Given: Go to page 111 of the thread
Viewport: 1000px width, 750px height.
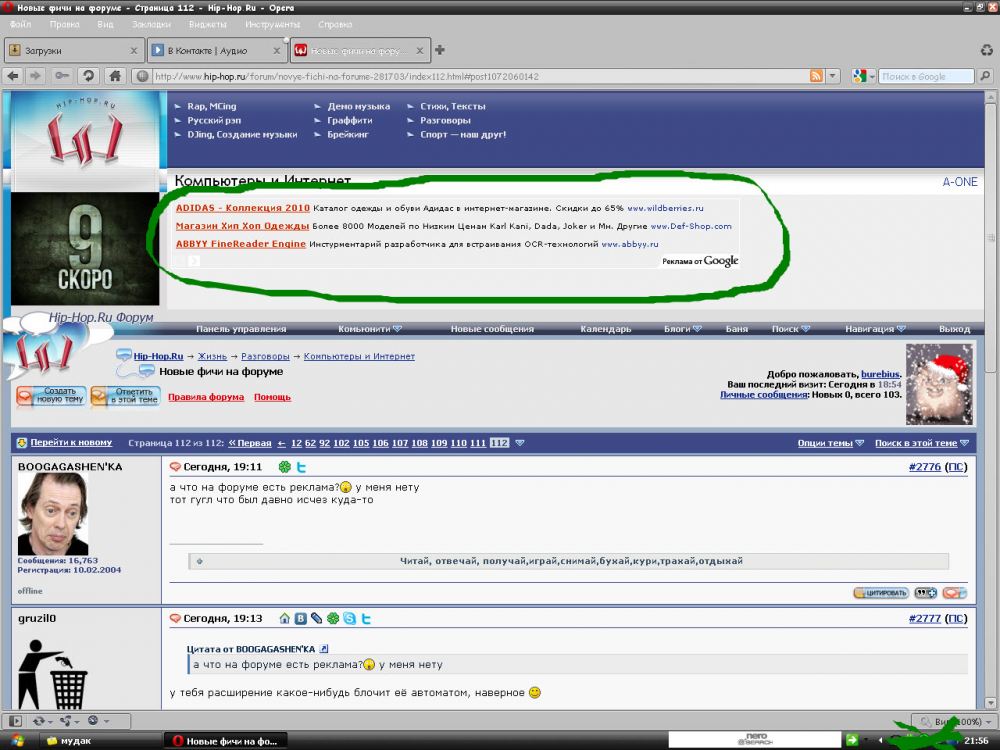Looking at the screenshot, I should point(478,443).
